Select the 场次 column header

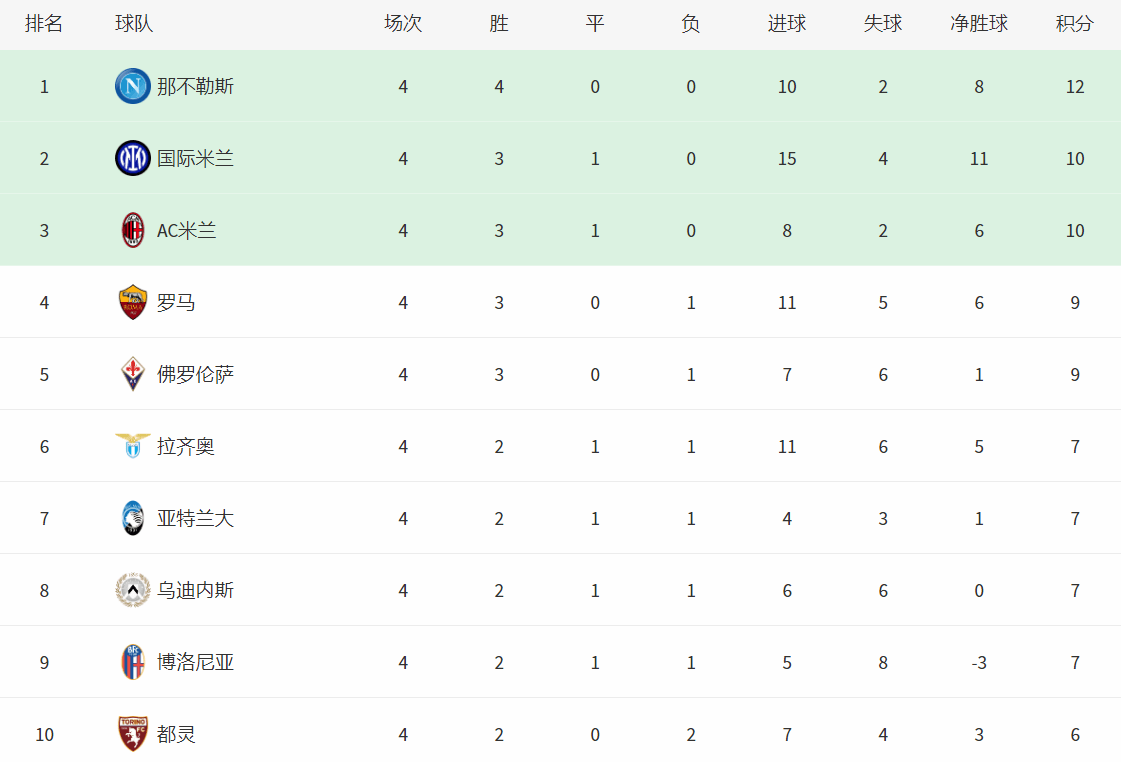[x=403, y=24]
